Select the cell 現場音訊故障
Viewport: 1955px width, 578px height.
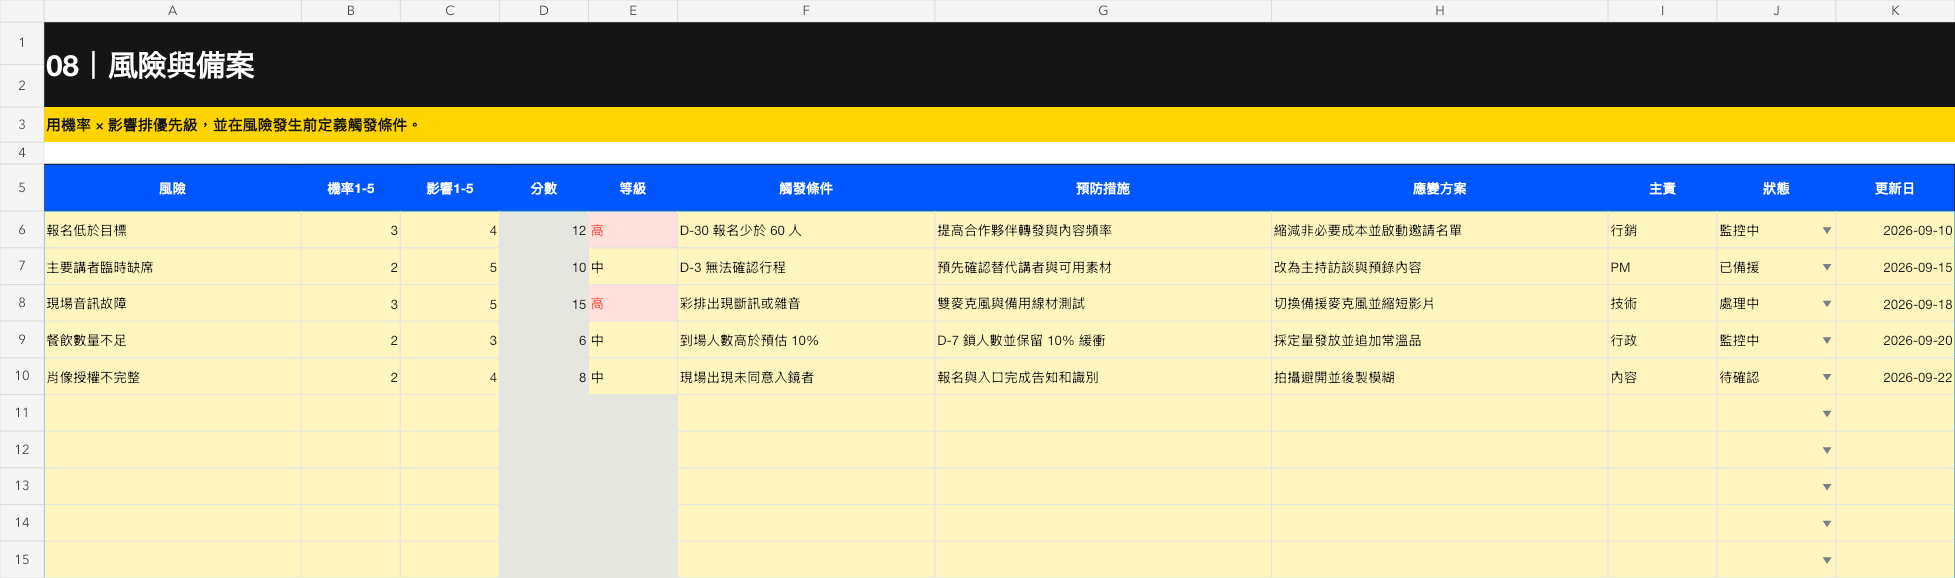[x=172, y=303]
